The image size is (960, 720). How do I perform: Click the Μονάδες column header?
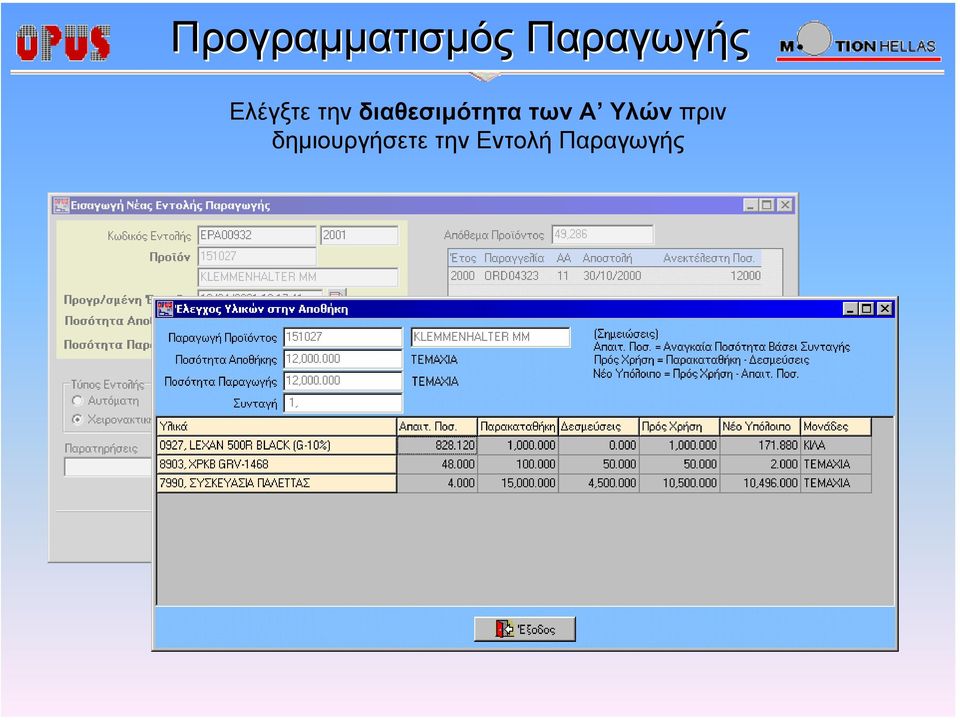click(836, 426)
